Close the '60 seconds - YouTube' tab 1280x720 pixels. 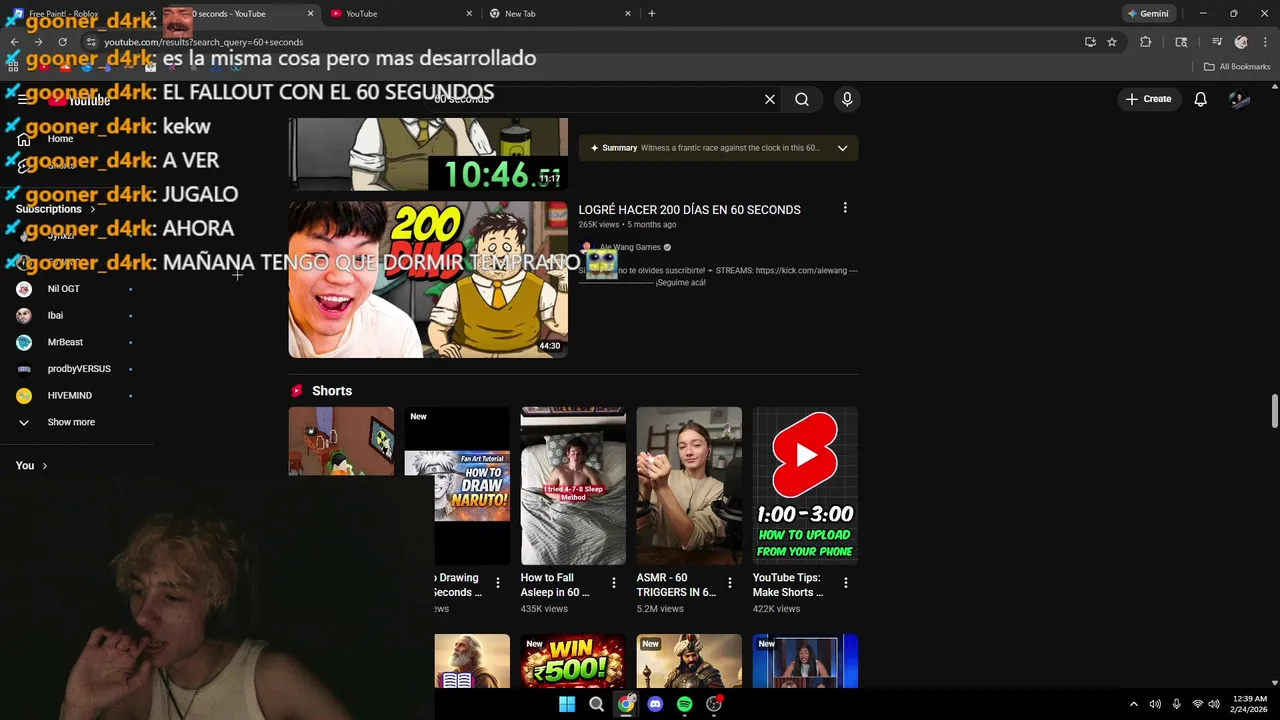[x=310, y=13]
